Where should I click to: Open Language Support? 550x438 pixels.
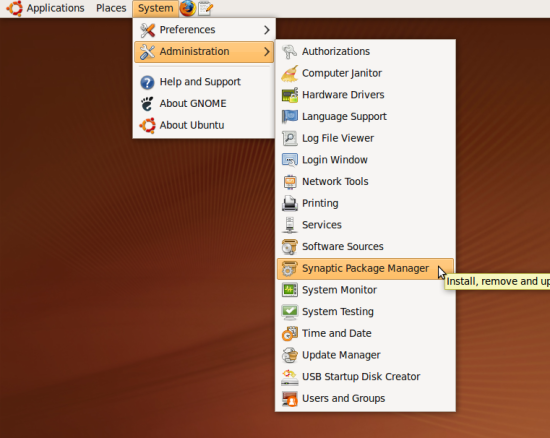click(365, 117)
